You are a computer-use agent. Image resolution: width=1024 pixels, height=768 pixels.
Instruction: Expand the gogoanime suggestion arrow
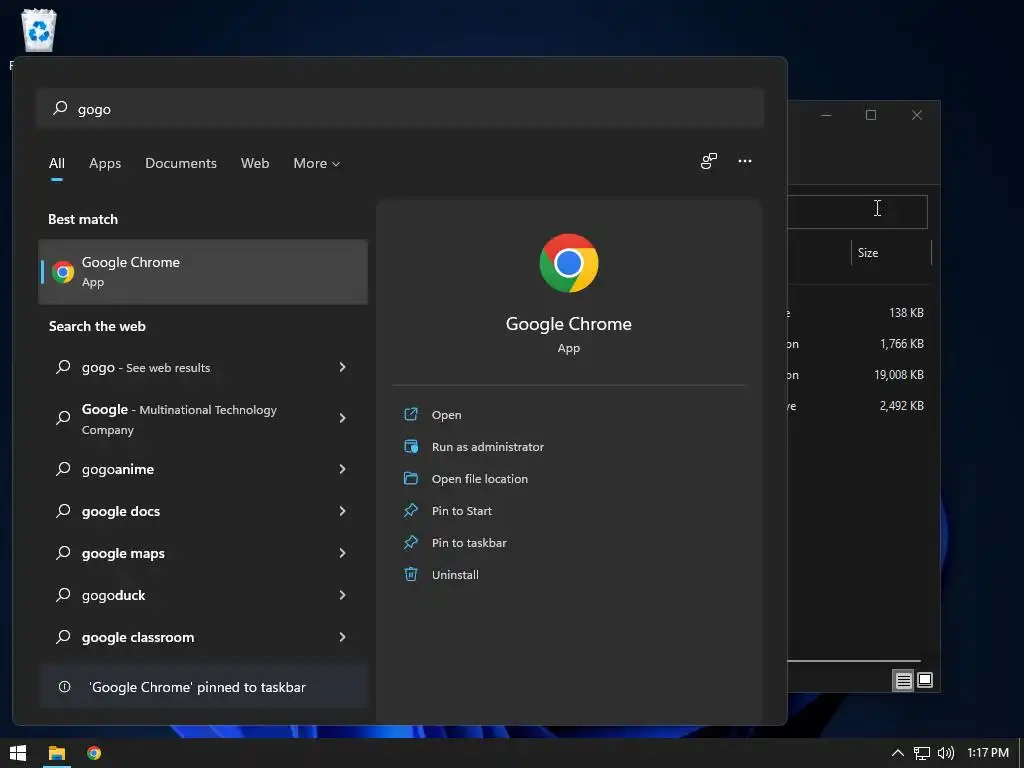point(342,469)
